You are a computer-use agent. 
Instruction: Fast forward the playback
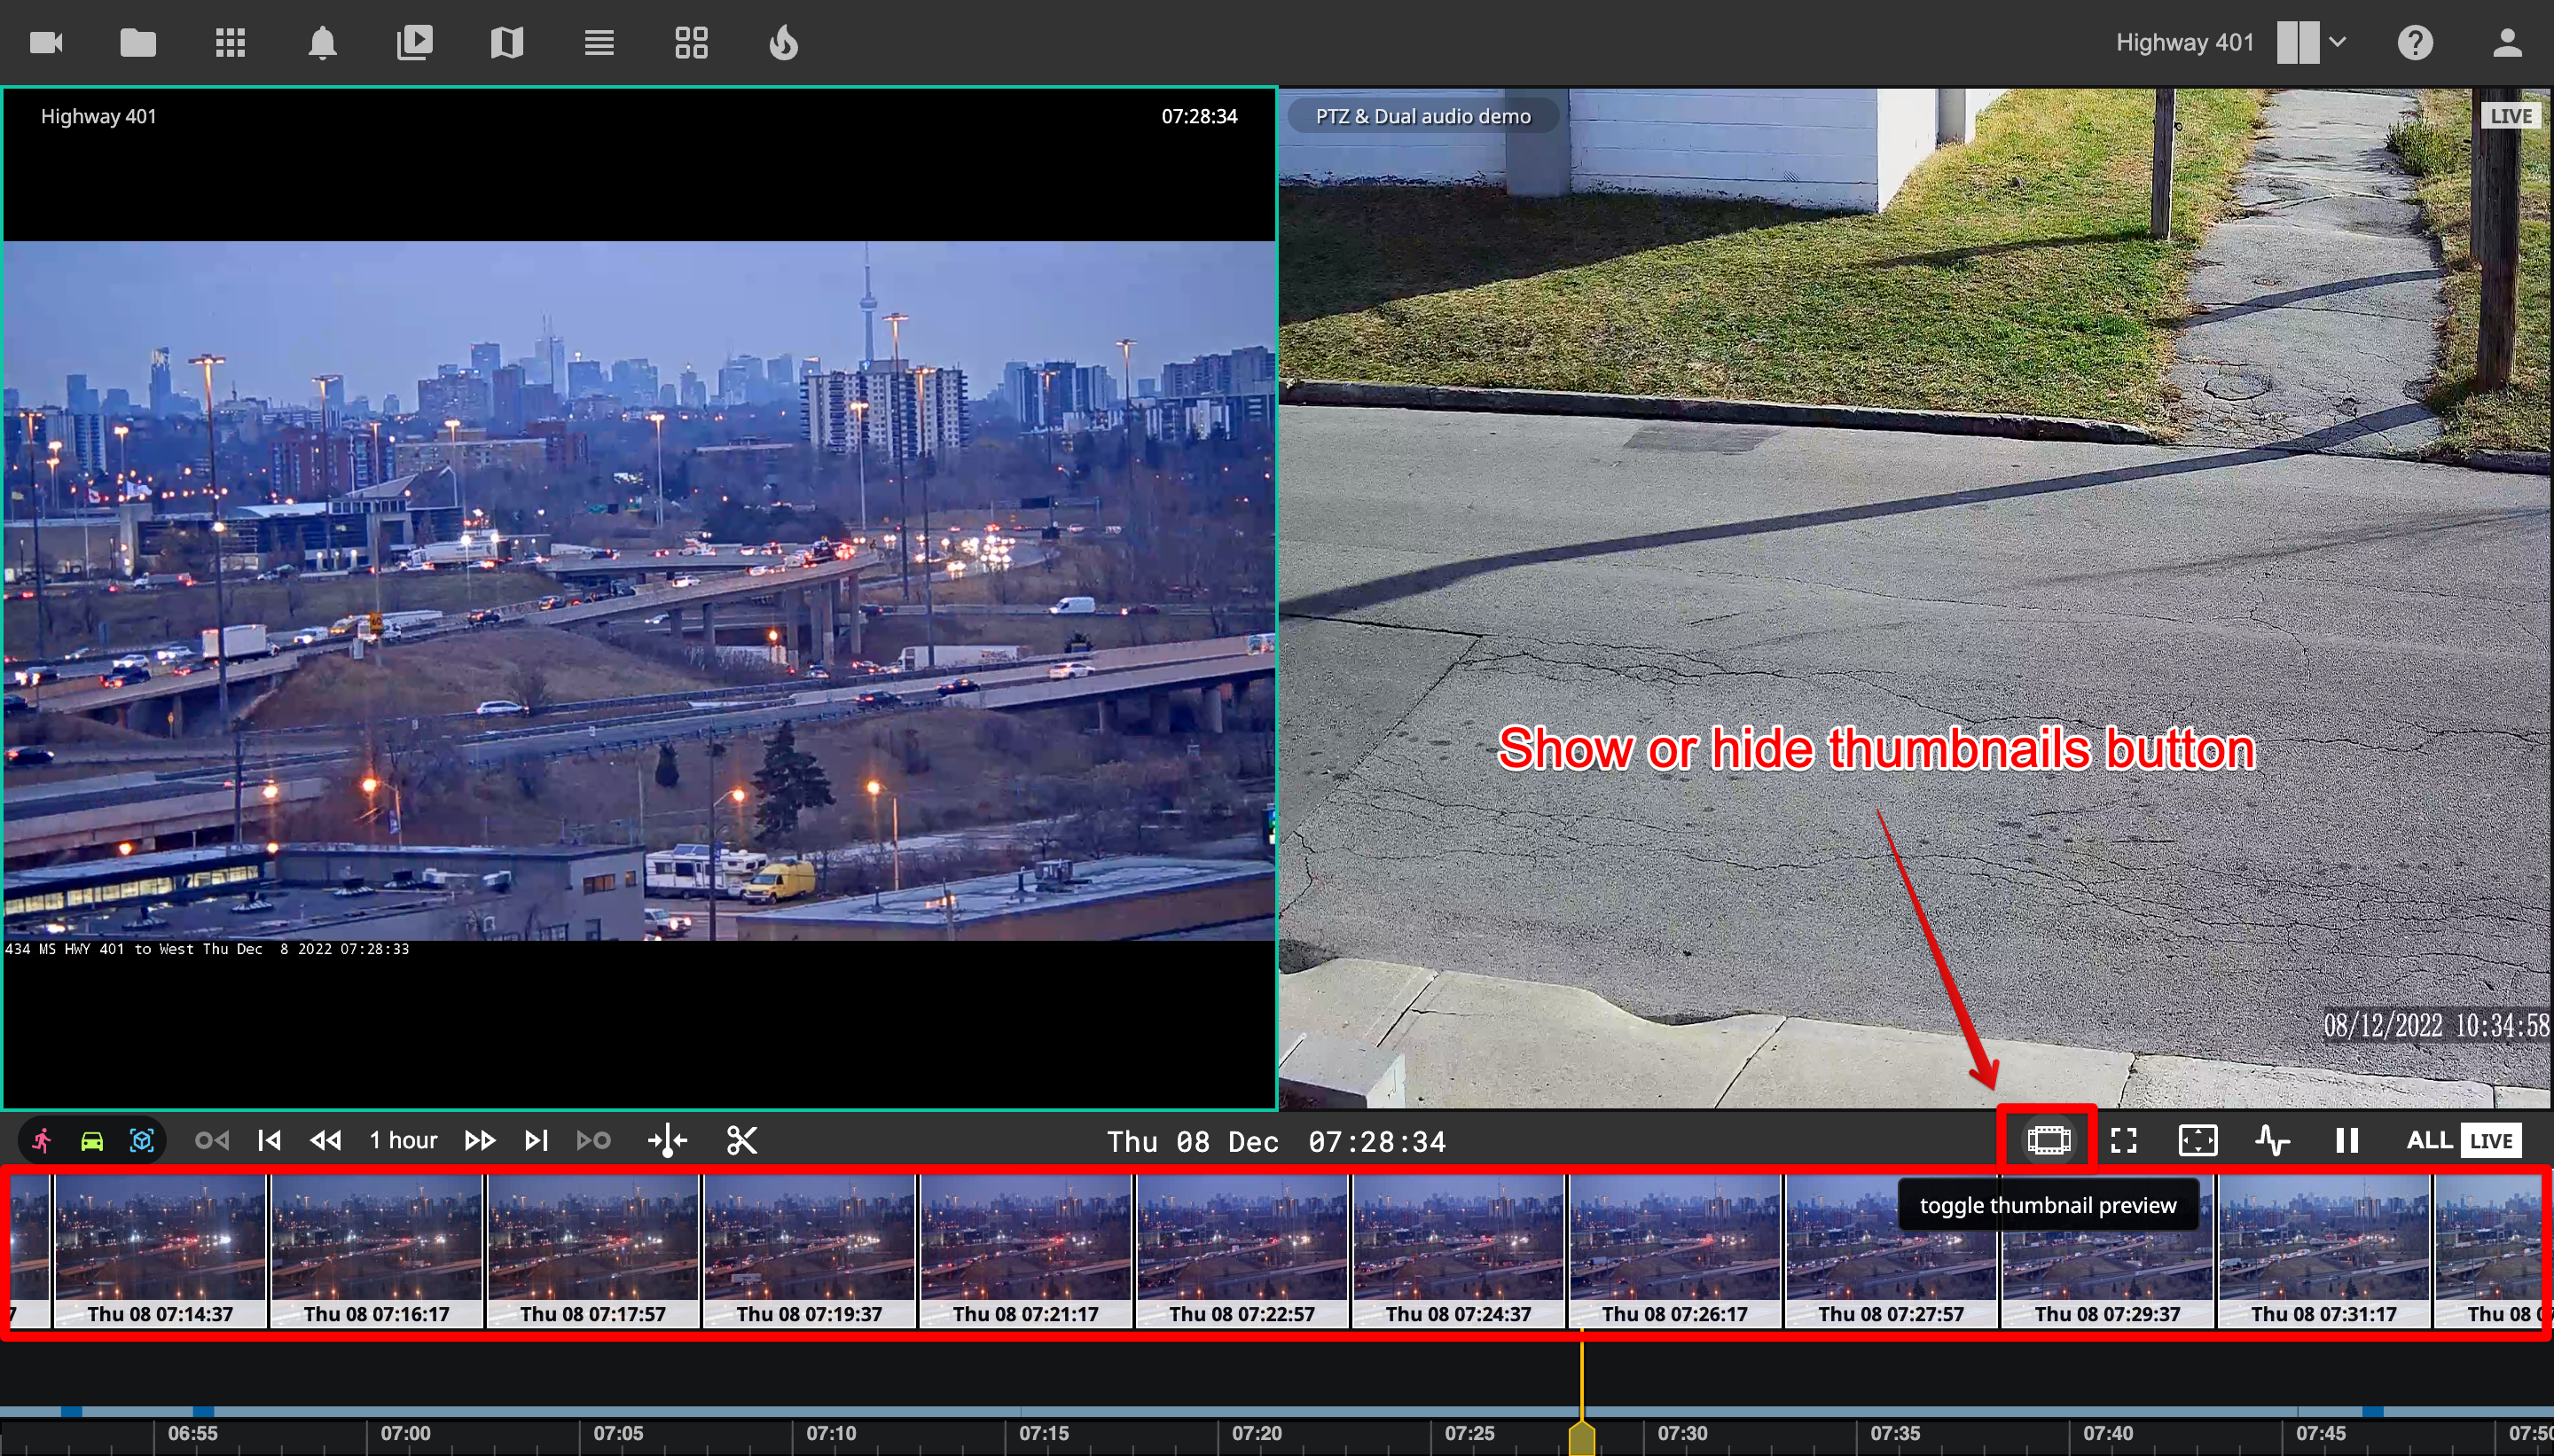[480, 1140]
